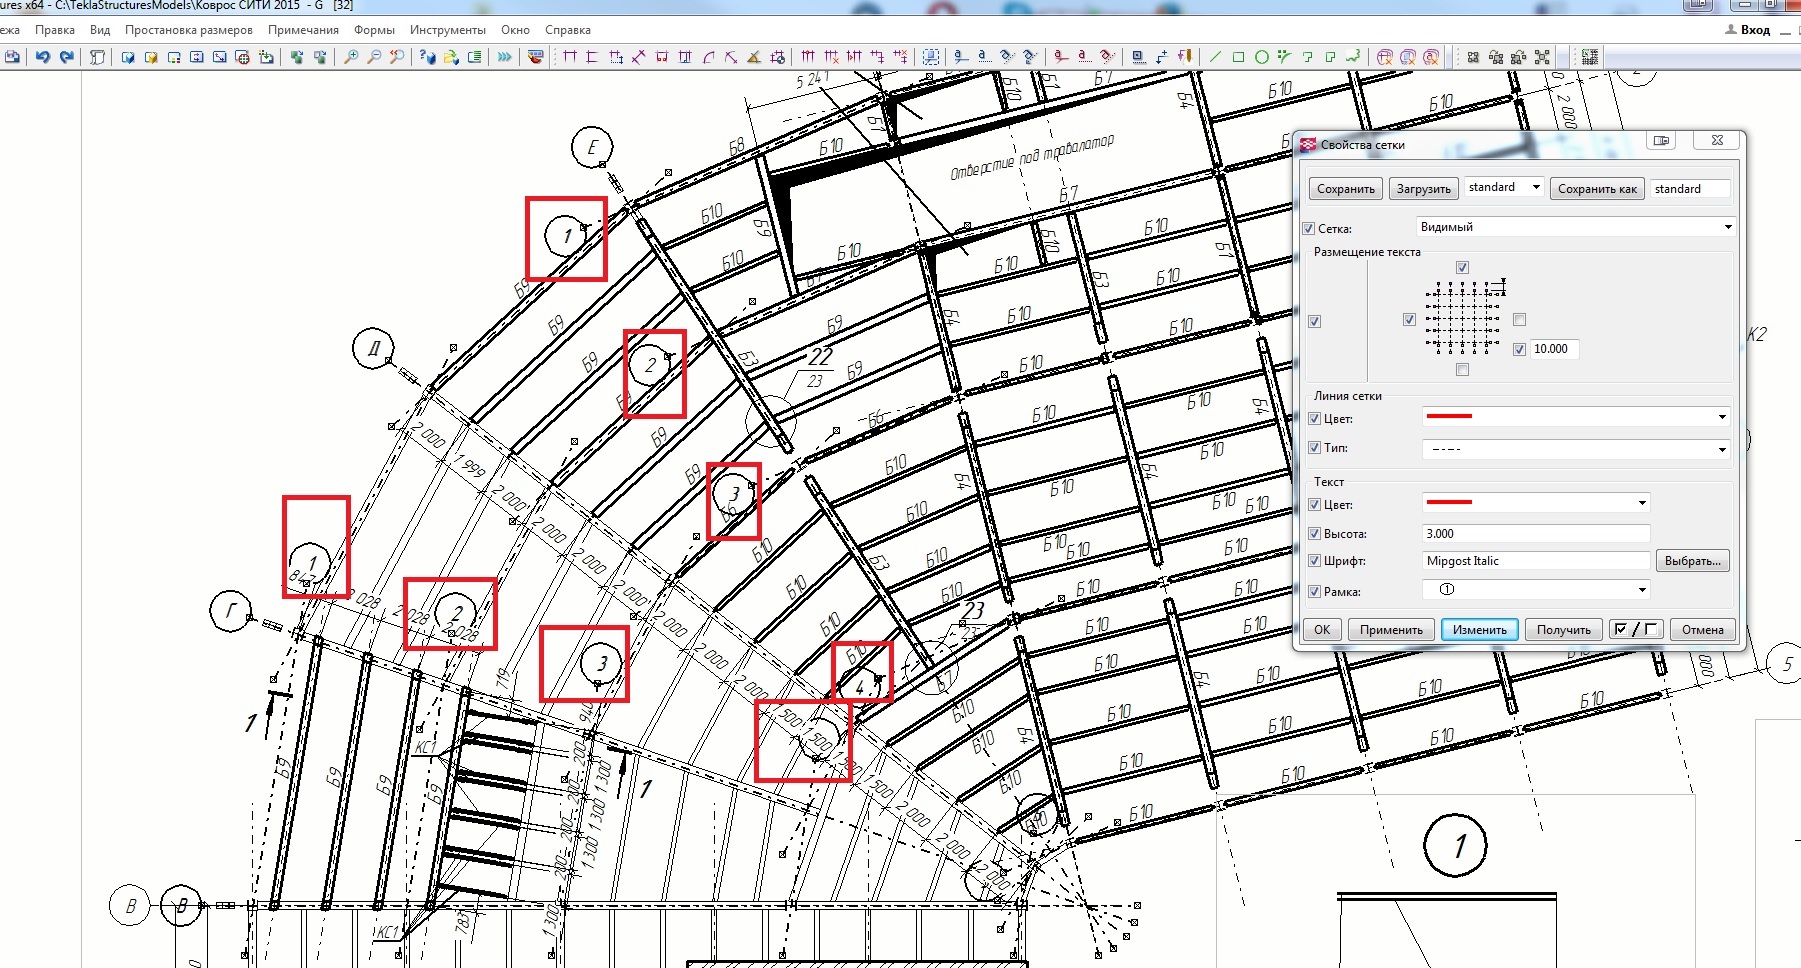Open the Инструменты menu
This screenshot has width=1801, height=968.
pyautogui.click(x=447, y=30)
